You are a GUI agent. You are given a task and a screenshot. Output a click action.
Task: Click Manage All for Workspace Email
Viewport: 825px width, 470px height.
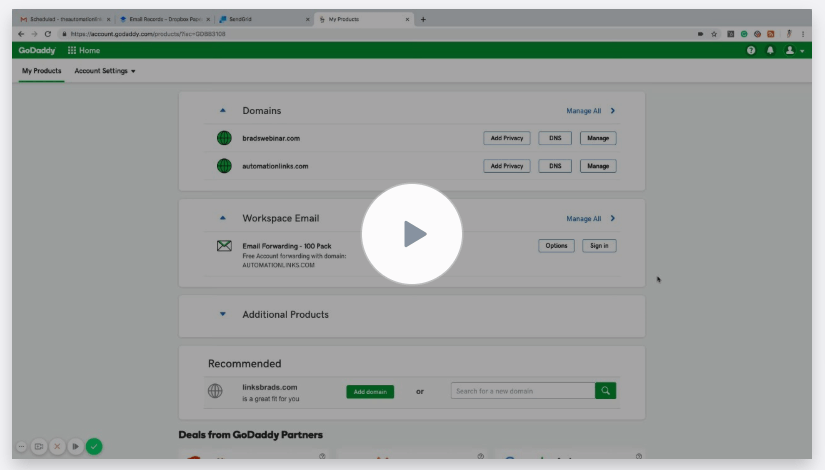(583, 218)
